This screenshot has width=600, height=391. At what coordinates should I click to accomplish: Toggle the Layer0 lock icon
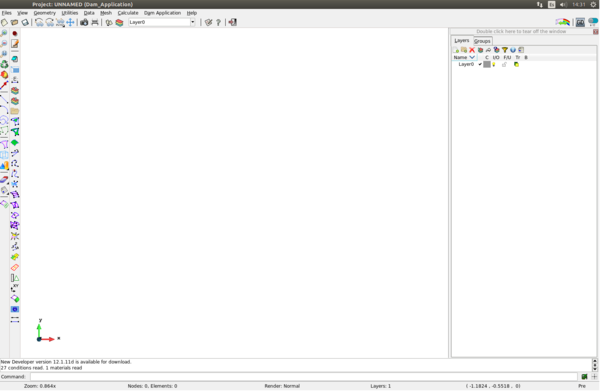pos(504,65)
